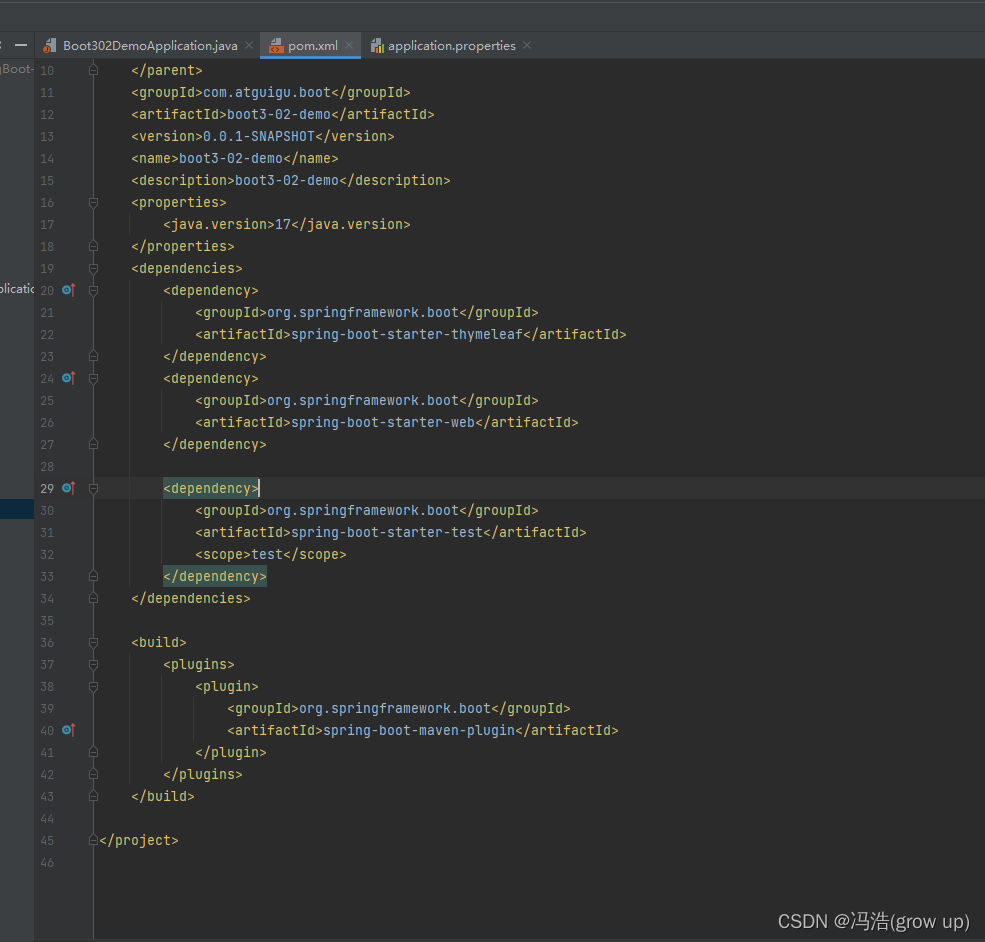
Task: Click the fold end marker at line 10
Action: click(x=93, y=70)
